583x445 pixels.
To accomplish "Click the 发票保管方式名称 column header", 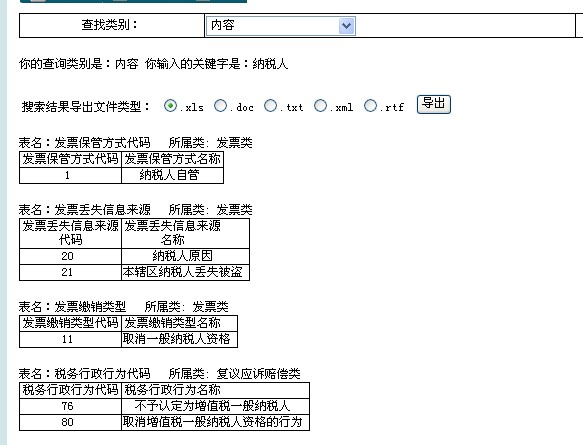I will click(173, 159).
